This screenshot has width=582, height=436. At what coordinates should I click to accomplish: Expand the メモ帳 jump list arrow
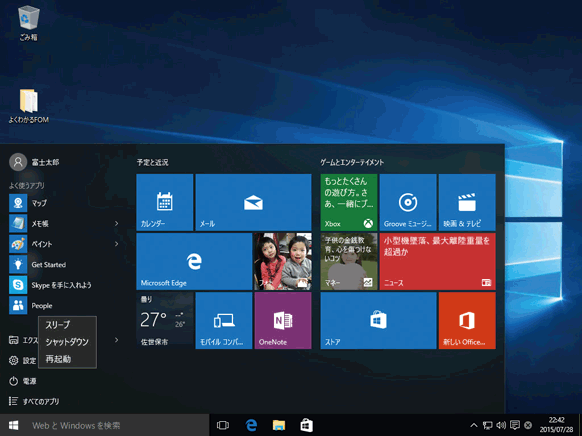point(117,223)
